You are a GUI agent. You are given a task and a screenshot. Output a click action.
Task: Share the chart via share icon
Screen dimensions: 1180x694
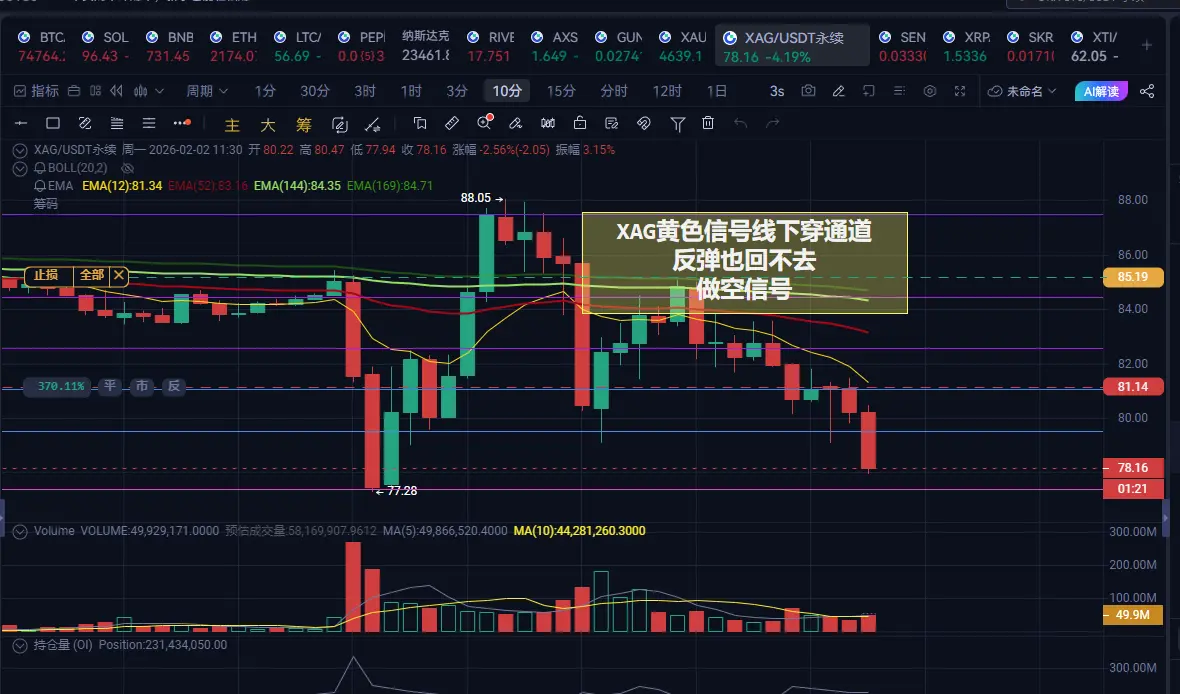pyautogui.click(x=1147, y=91)
